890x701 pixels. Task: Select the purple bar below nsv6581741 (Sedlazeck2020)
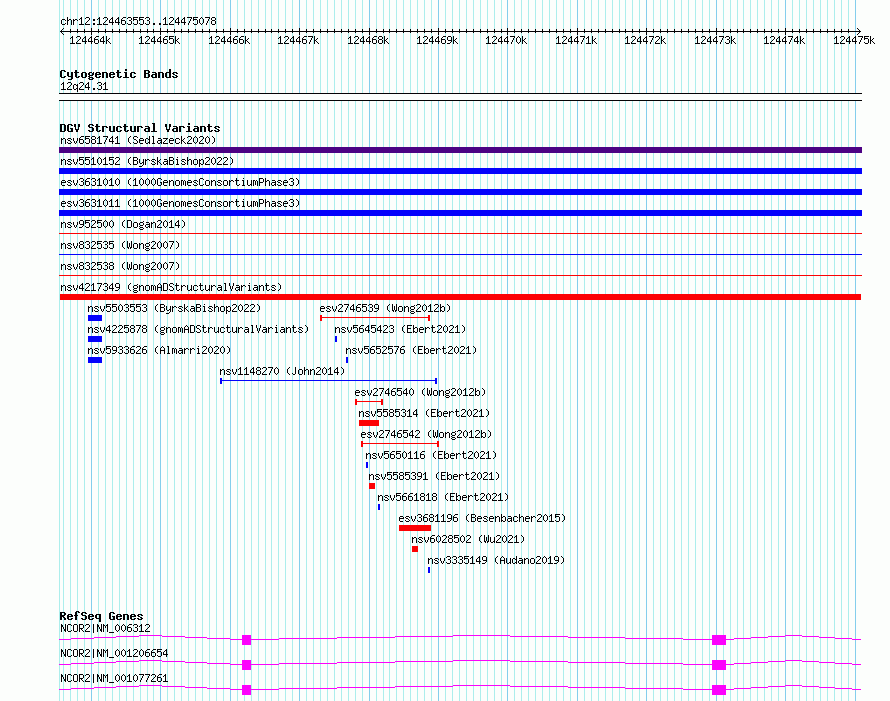click(x=460, y=150)
